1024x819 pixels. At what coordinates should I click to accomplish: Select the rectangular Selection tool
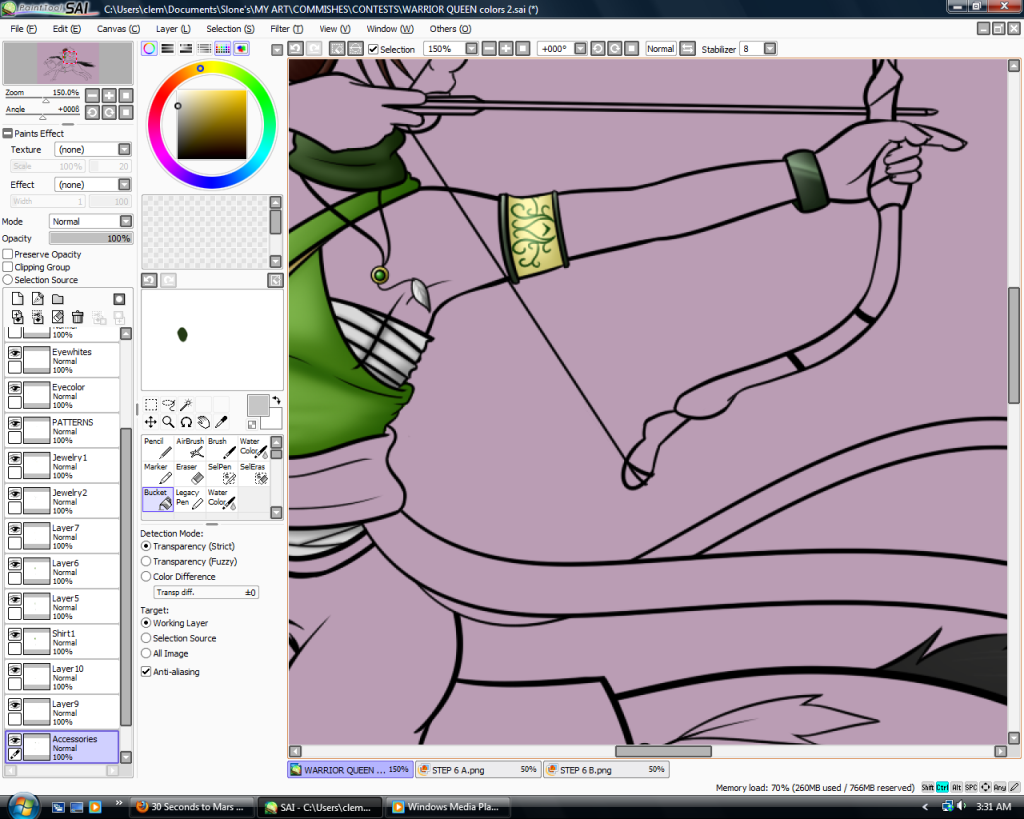pyautogui.click(x=151, y=405)
